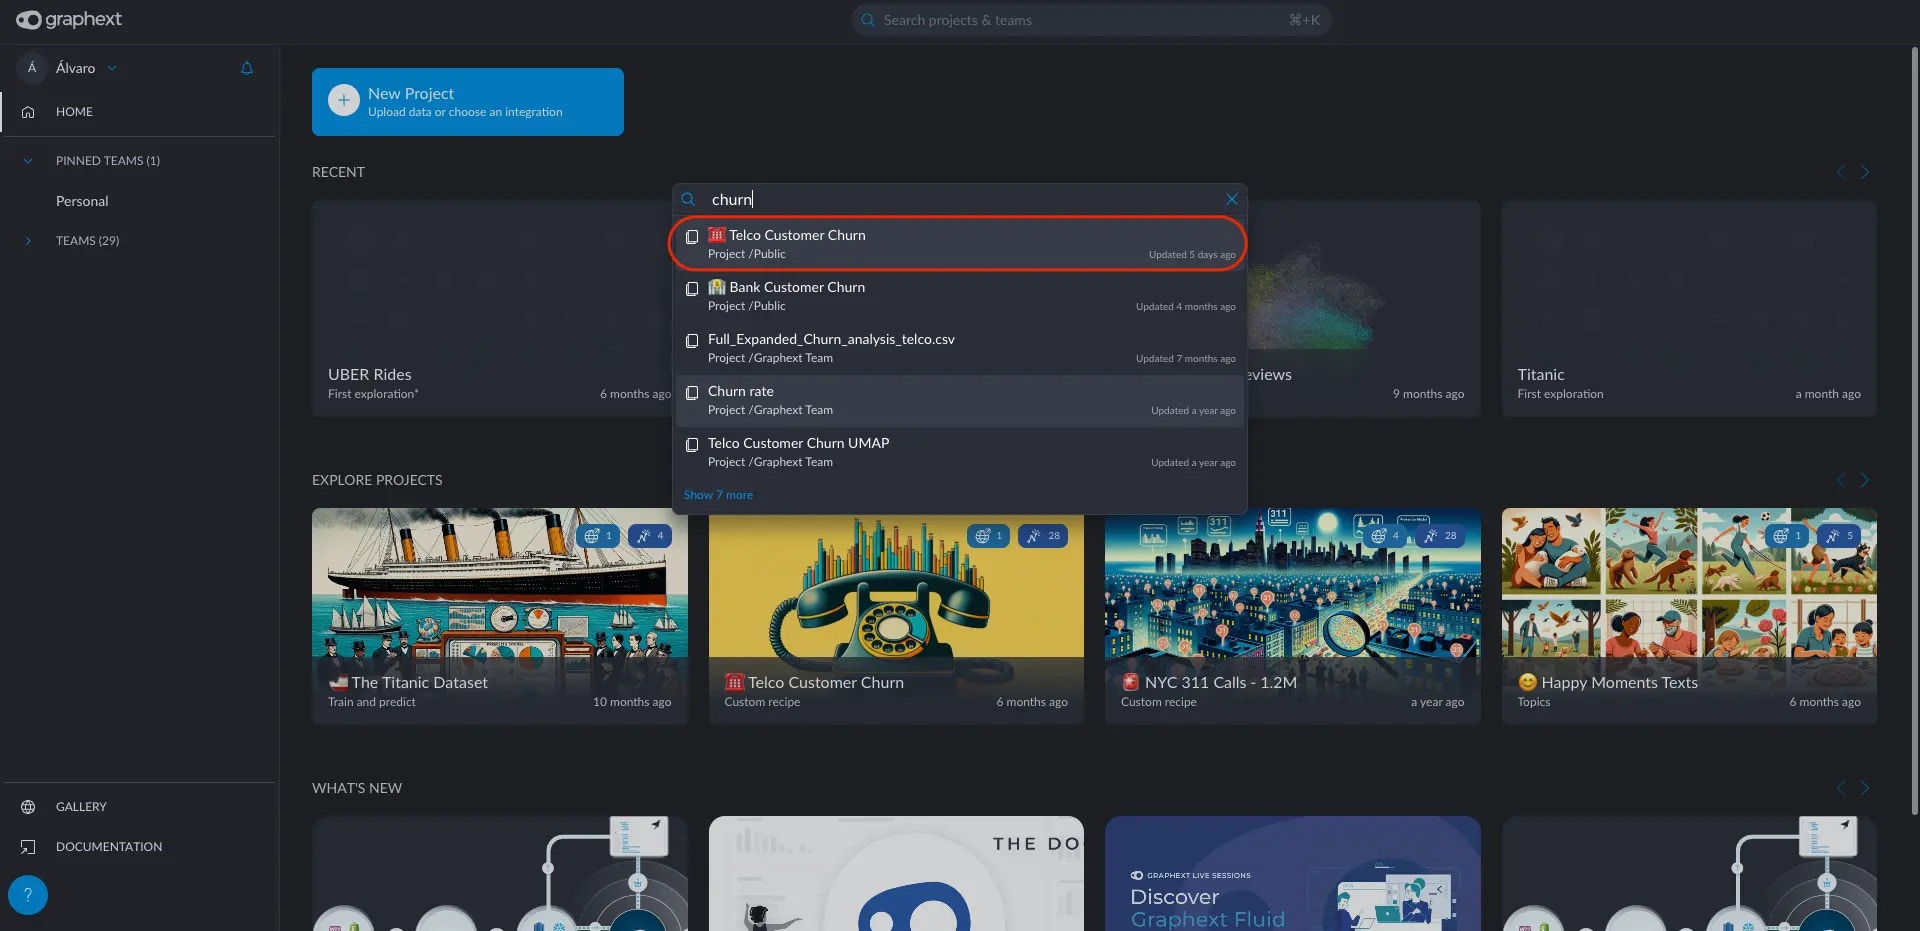Click the TEAMS (29) label
Image resolution: width=1920 pixels, height=931 pixels.
87,241
